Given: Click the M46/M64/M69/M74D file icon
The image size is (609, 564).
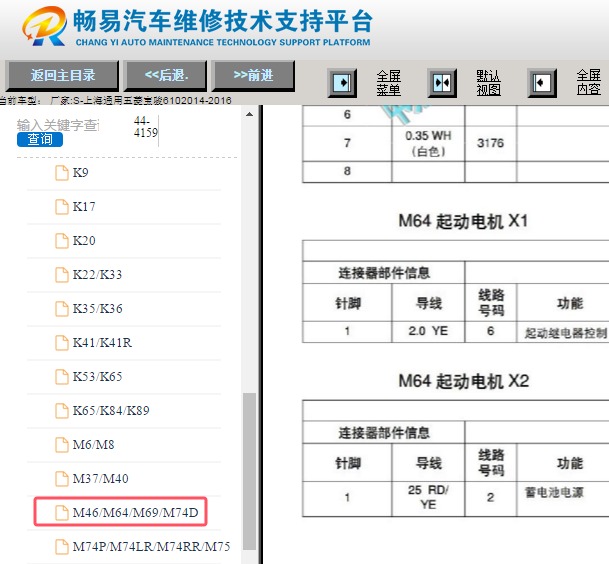Looking at the screenshot, I should [x=62, y=513].
